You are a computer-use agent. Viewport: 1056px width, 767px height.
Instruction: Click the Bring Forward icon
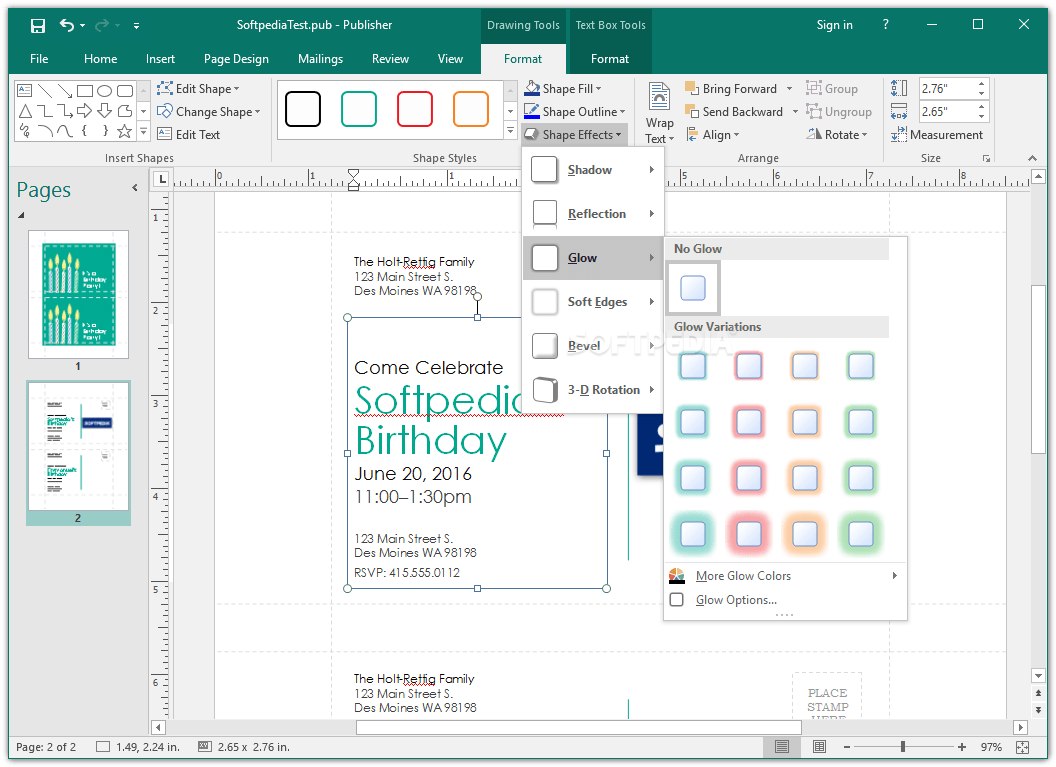692,89
